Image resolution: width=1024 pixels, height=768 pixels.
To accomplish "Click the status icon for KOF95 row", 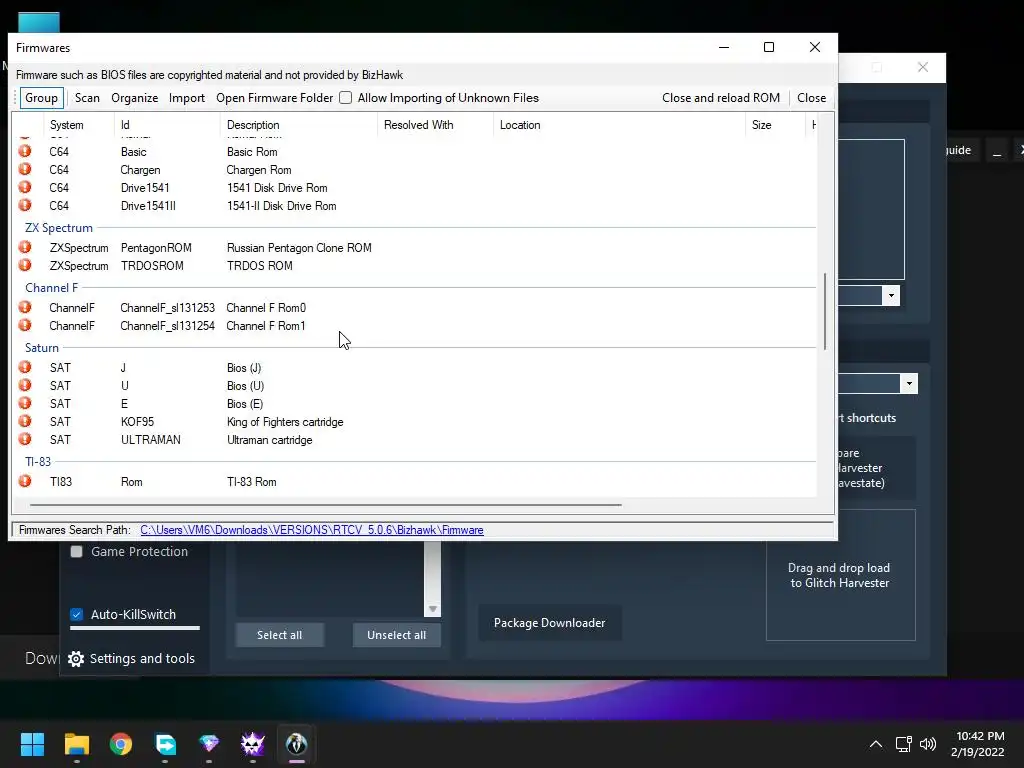I will click(x=25, y=421).
